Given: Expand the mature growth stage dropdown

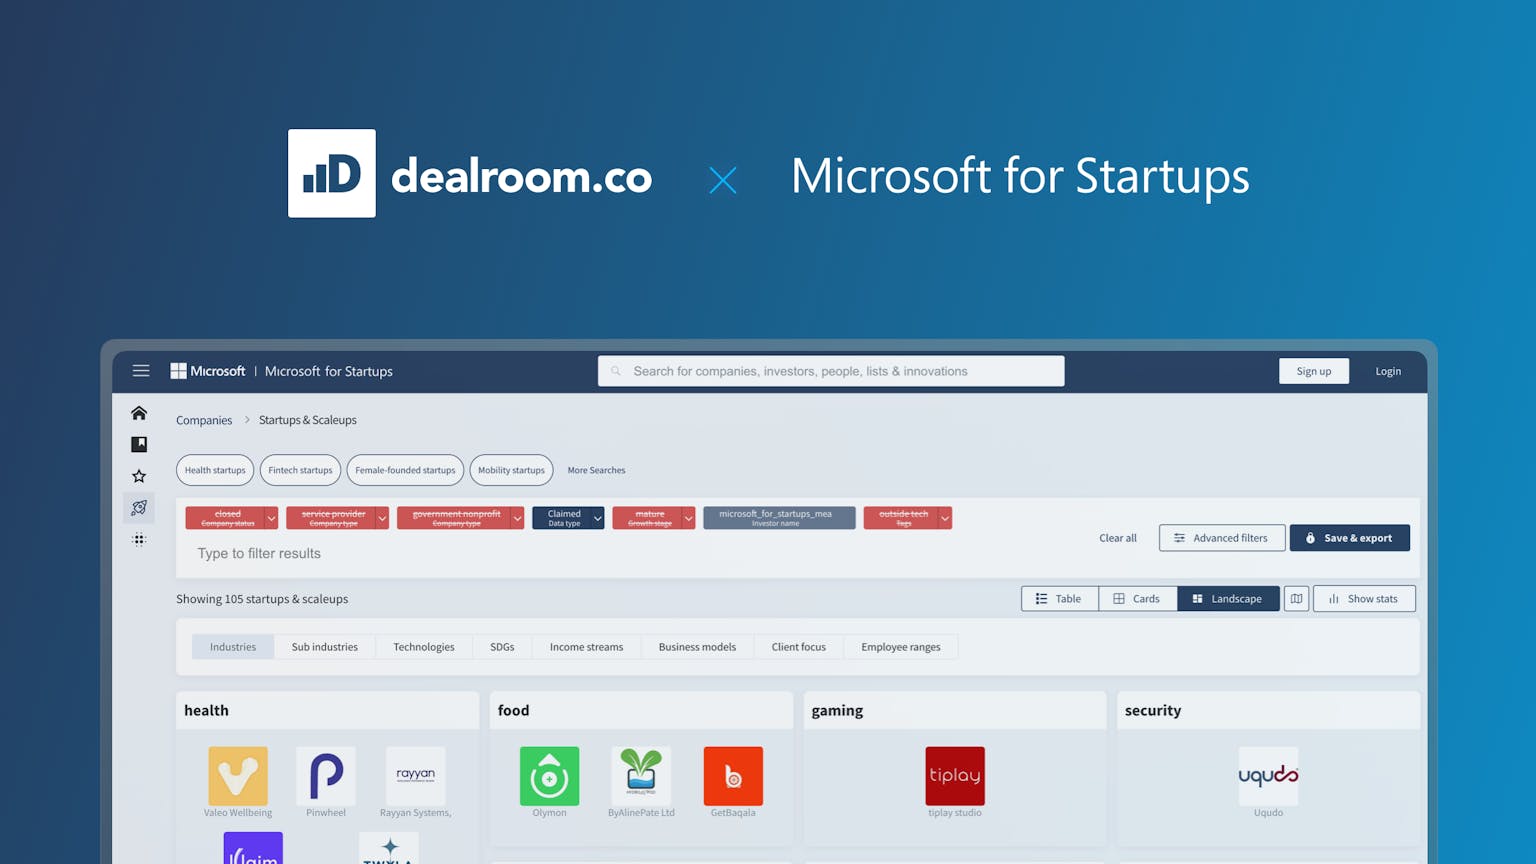Looking at the screenshot, I should (688, 518).
